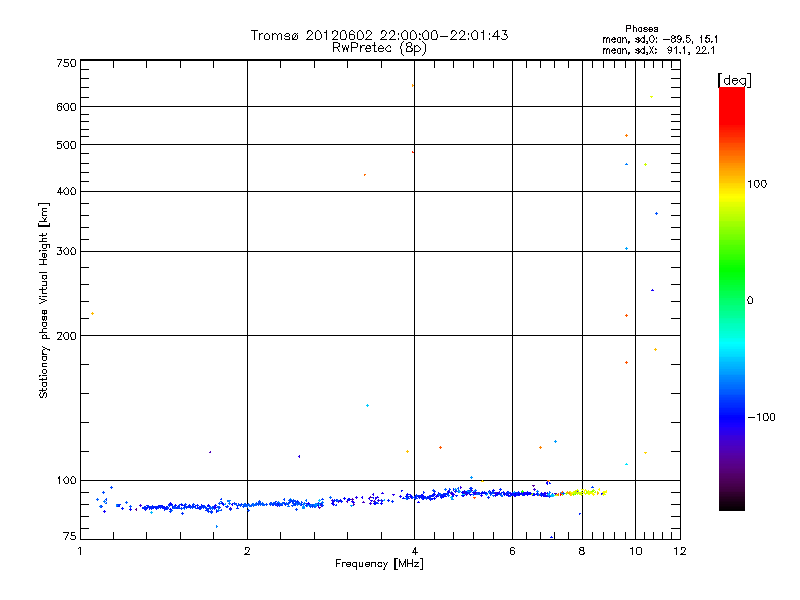Click the 'mean, sd,O: -89.5, 15.1' text
800x600 pixels.
[x=660, y=39]
